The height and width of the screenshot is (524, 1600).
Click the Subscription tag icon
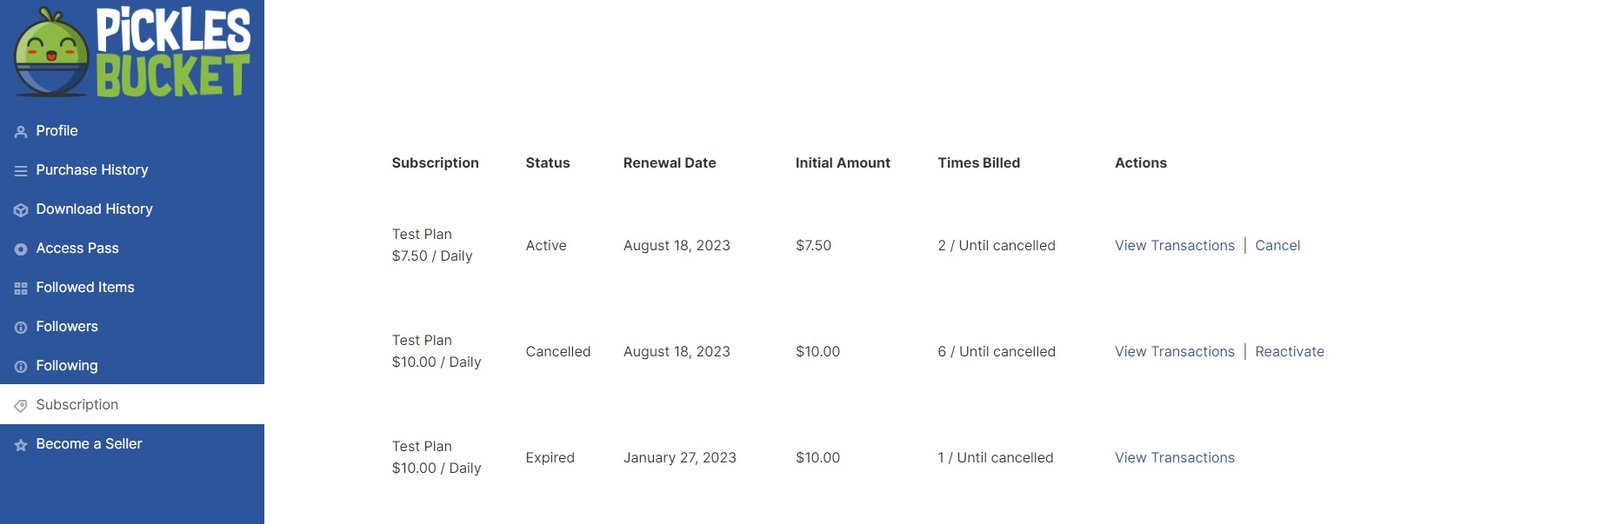click(x=21, y=405)
